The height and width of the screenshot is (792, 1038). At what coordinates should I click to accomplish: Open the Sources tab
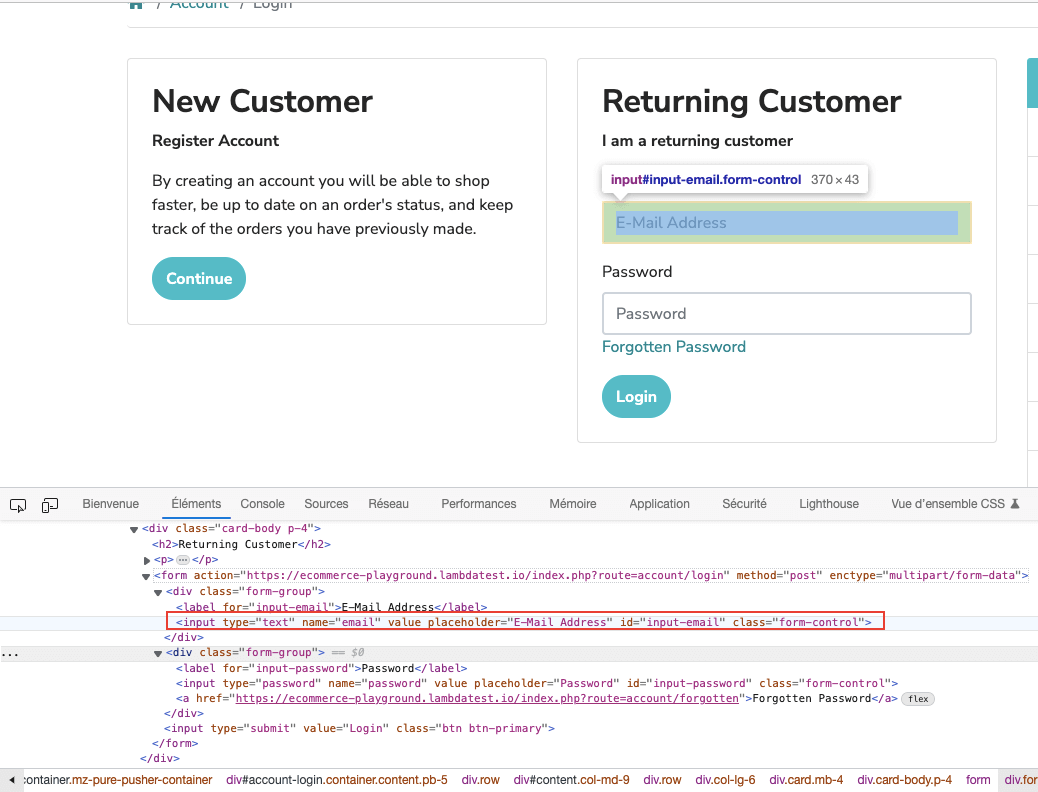pos(326,504)
